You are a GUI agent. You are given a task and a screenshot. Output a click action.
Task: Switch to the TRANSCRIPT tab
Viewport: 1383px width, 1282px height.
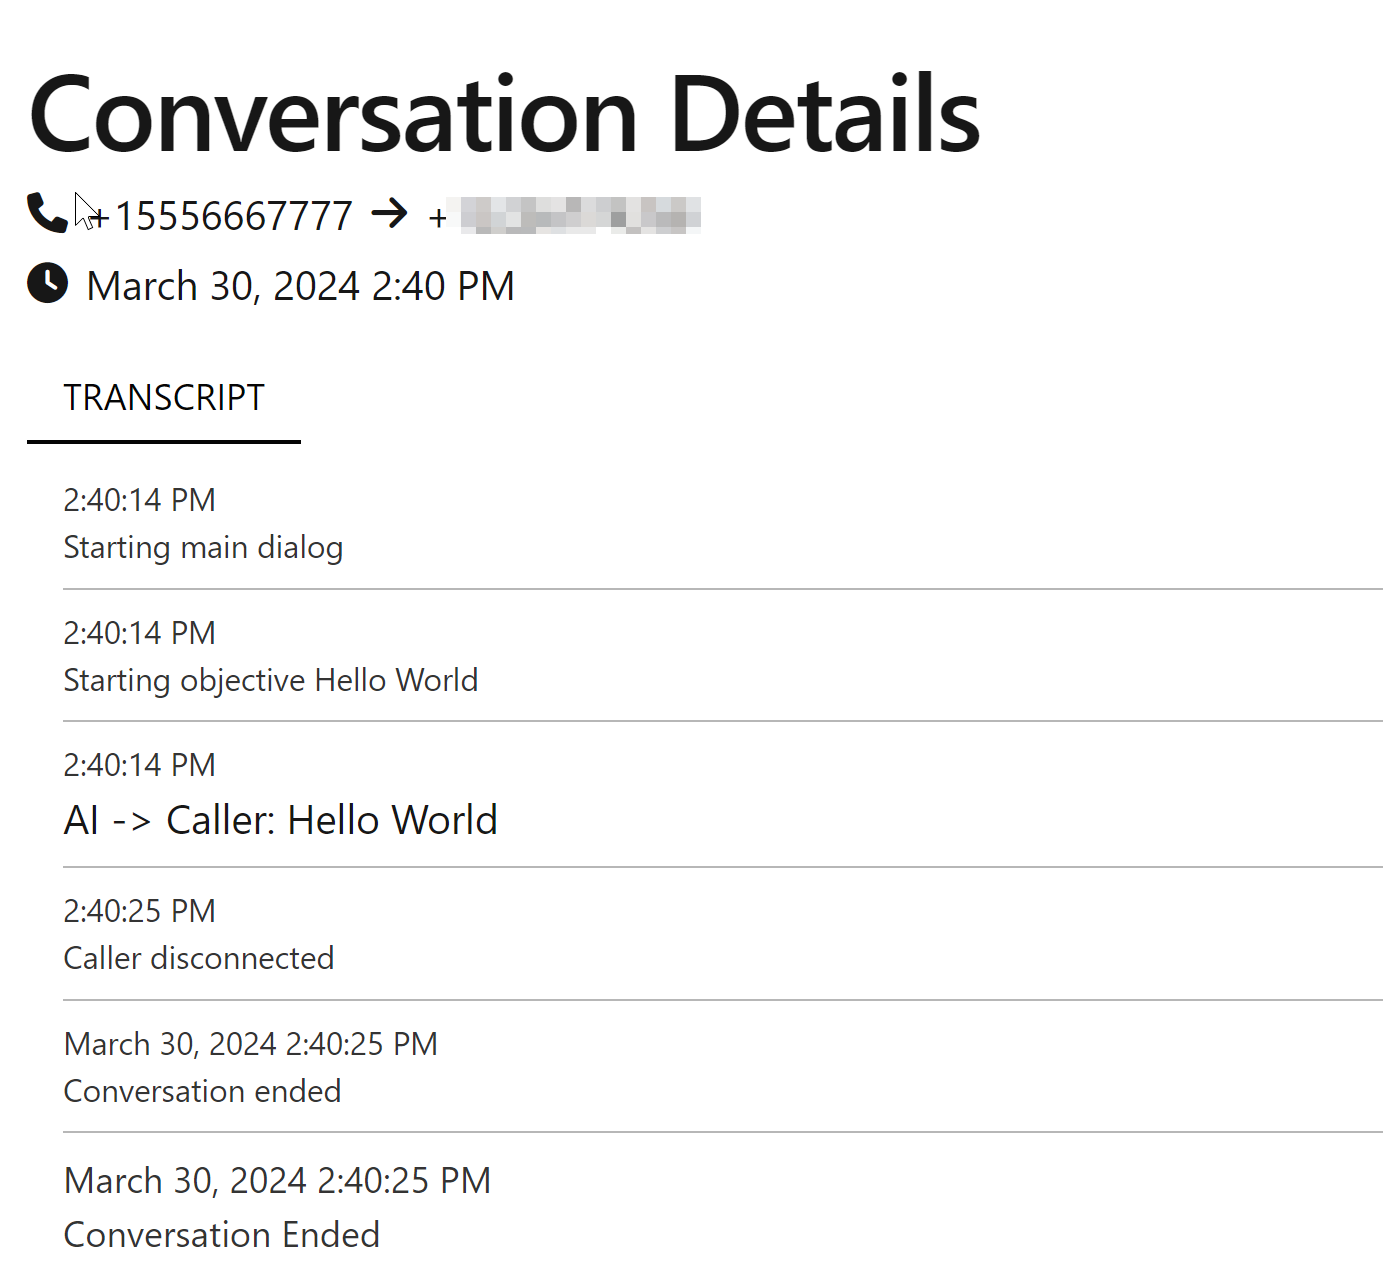coord(164,398)
